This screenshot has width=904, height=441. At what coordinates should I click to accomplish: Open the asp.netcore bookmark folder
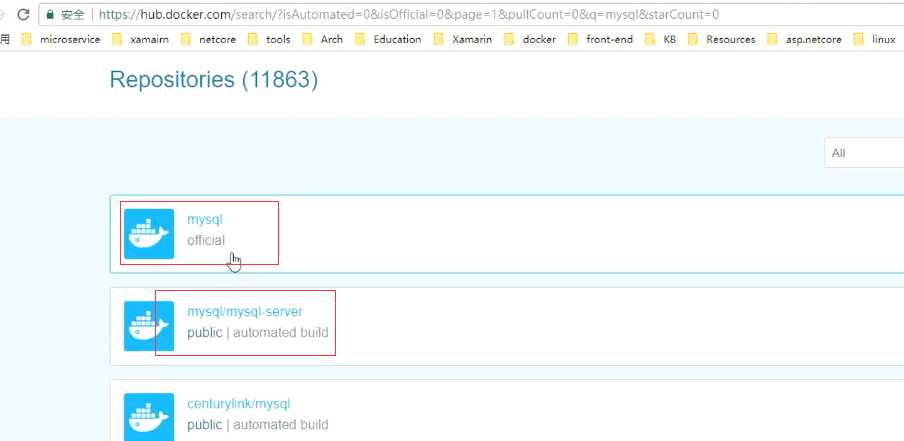coord(804,39)
